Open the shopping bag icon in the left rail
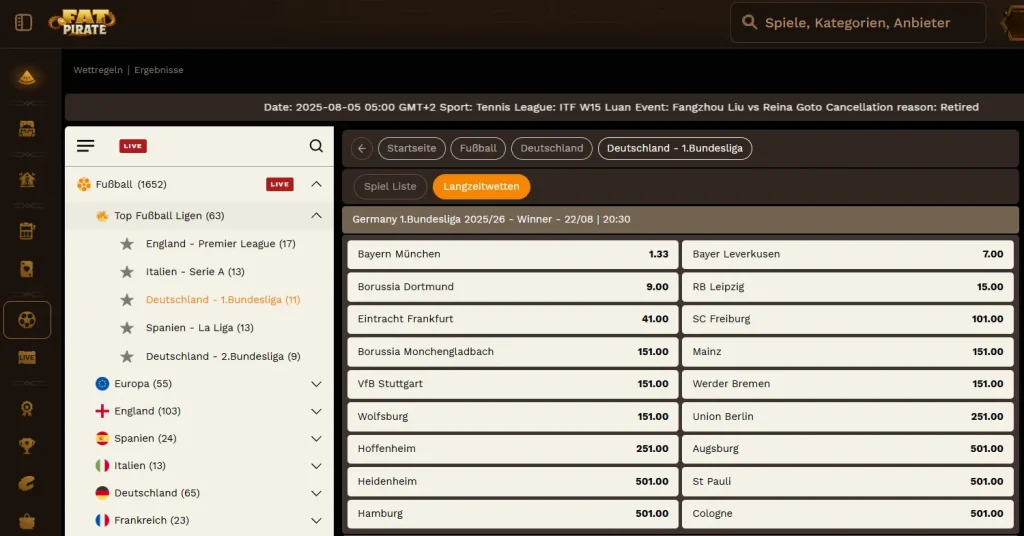The image size is (1024, 536). coord(27,521)
